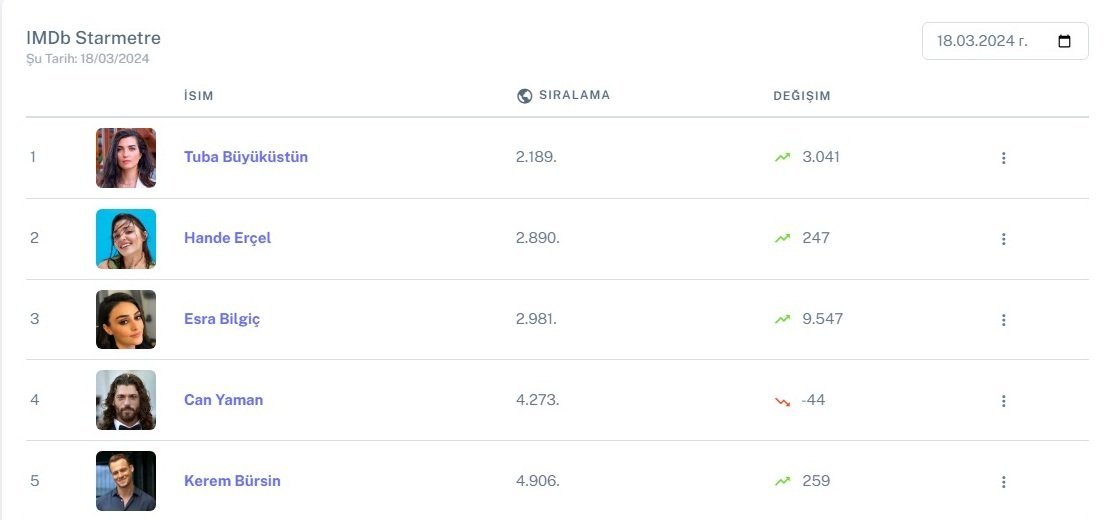Open Hande Erçel name link
Viewport: 1110px width, 520px height.
coord(227,238)
